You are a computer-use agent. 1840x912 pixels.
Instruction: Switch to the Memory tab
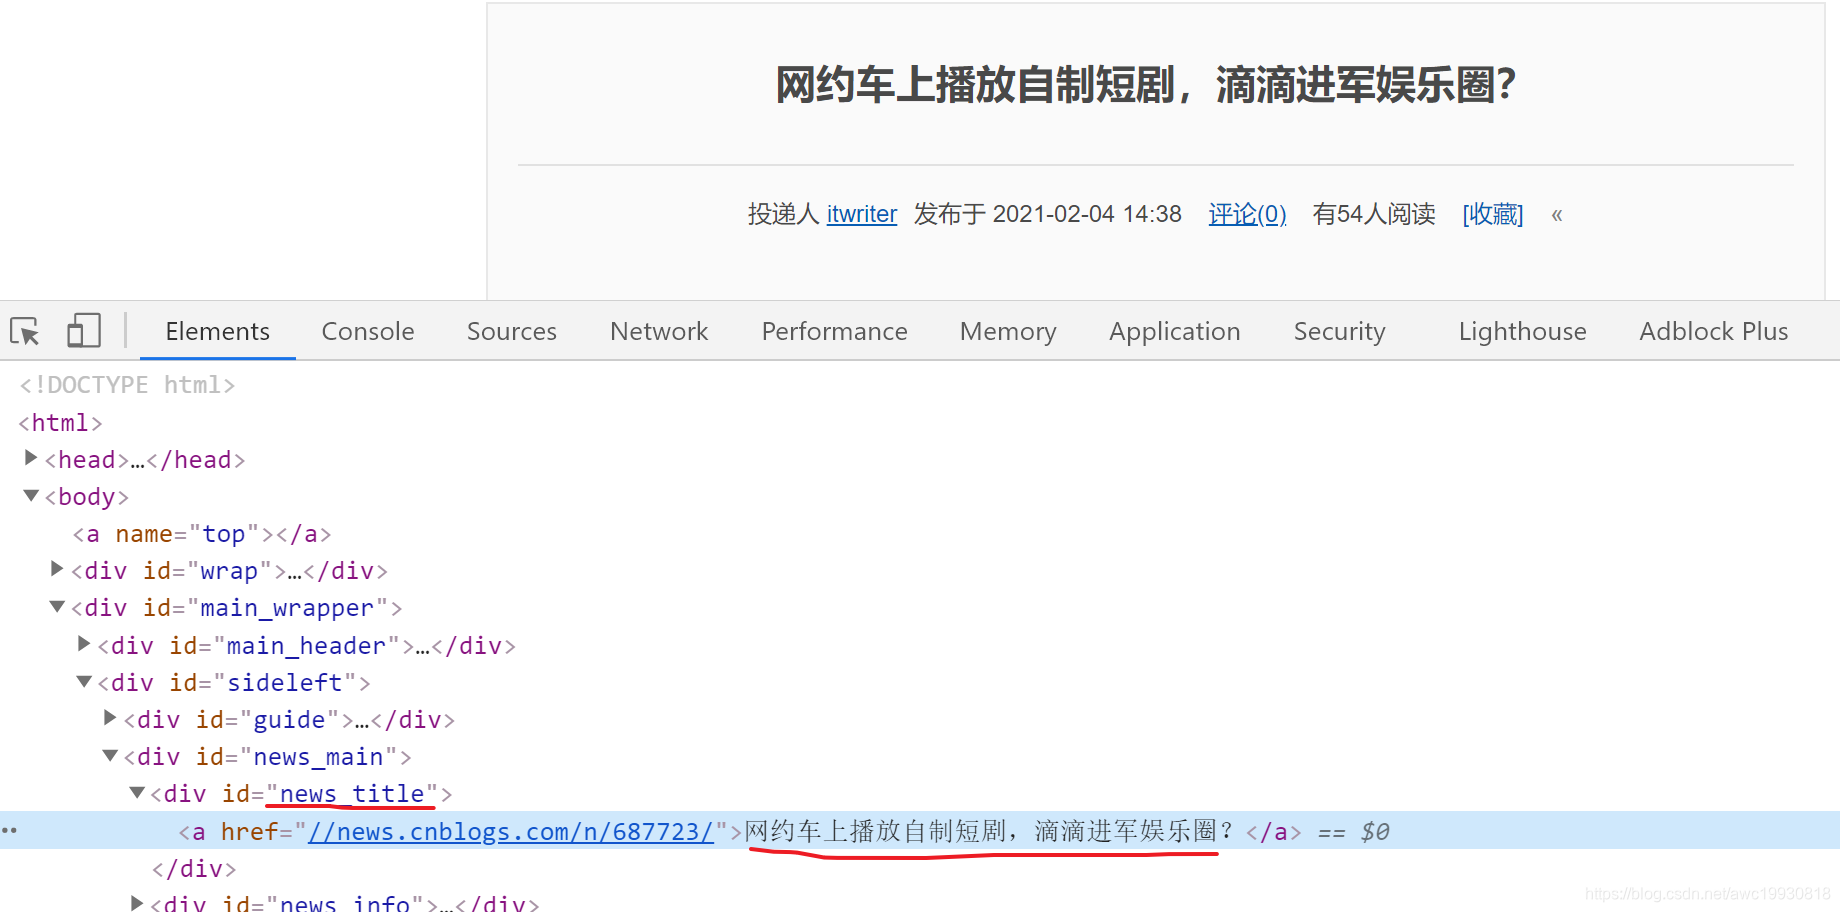[1007, 331]
